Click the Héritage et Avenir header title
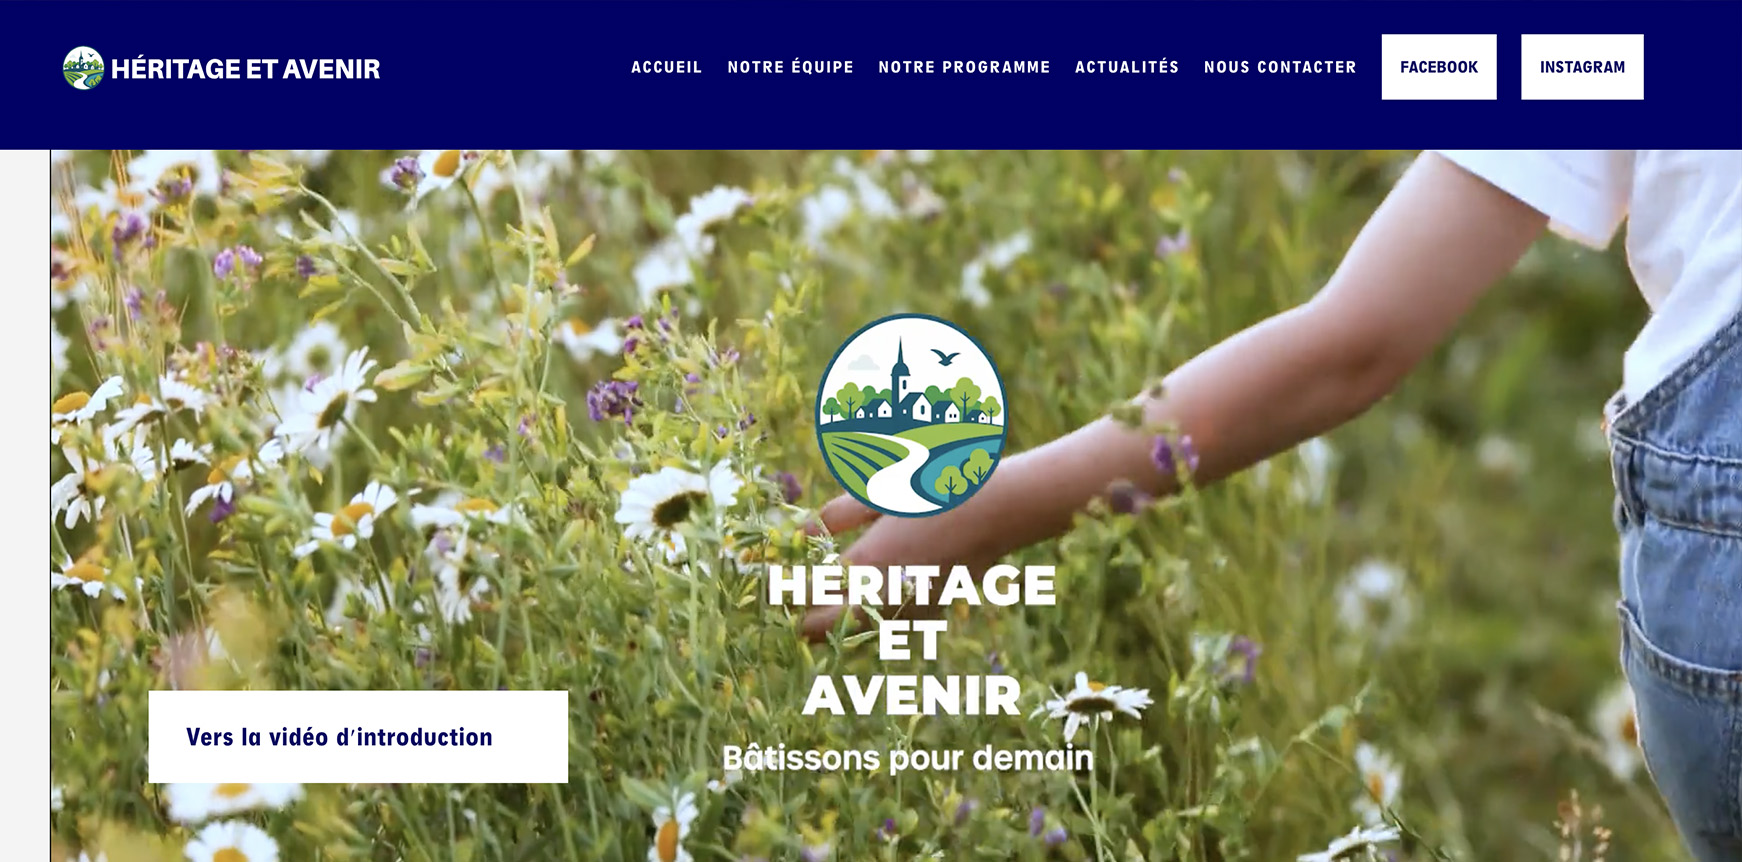This screenshot has height=862, width=1742. 245,69
